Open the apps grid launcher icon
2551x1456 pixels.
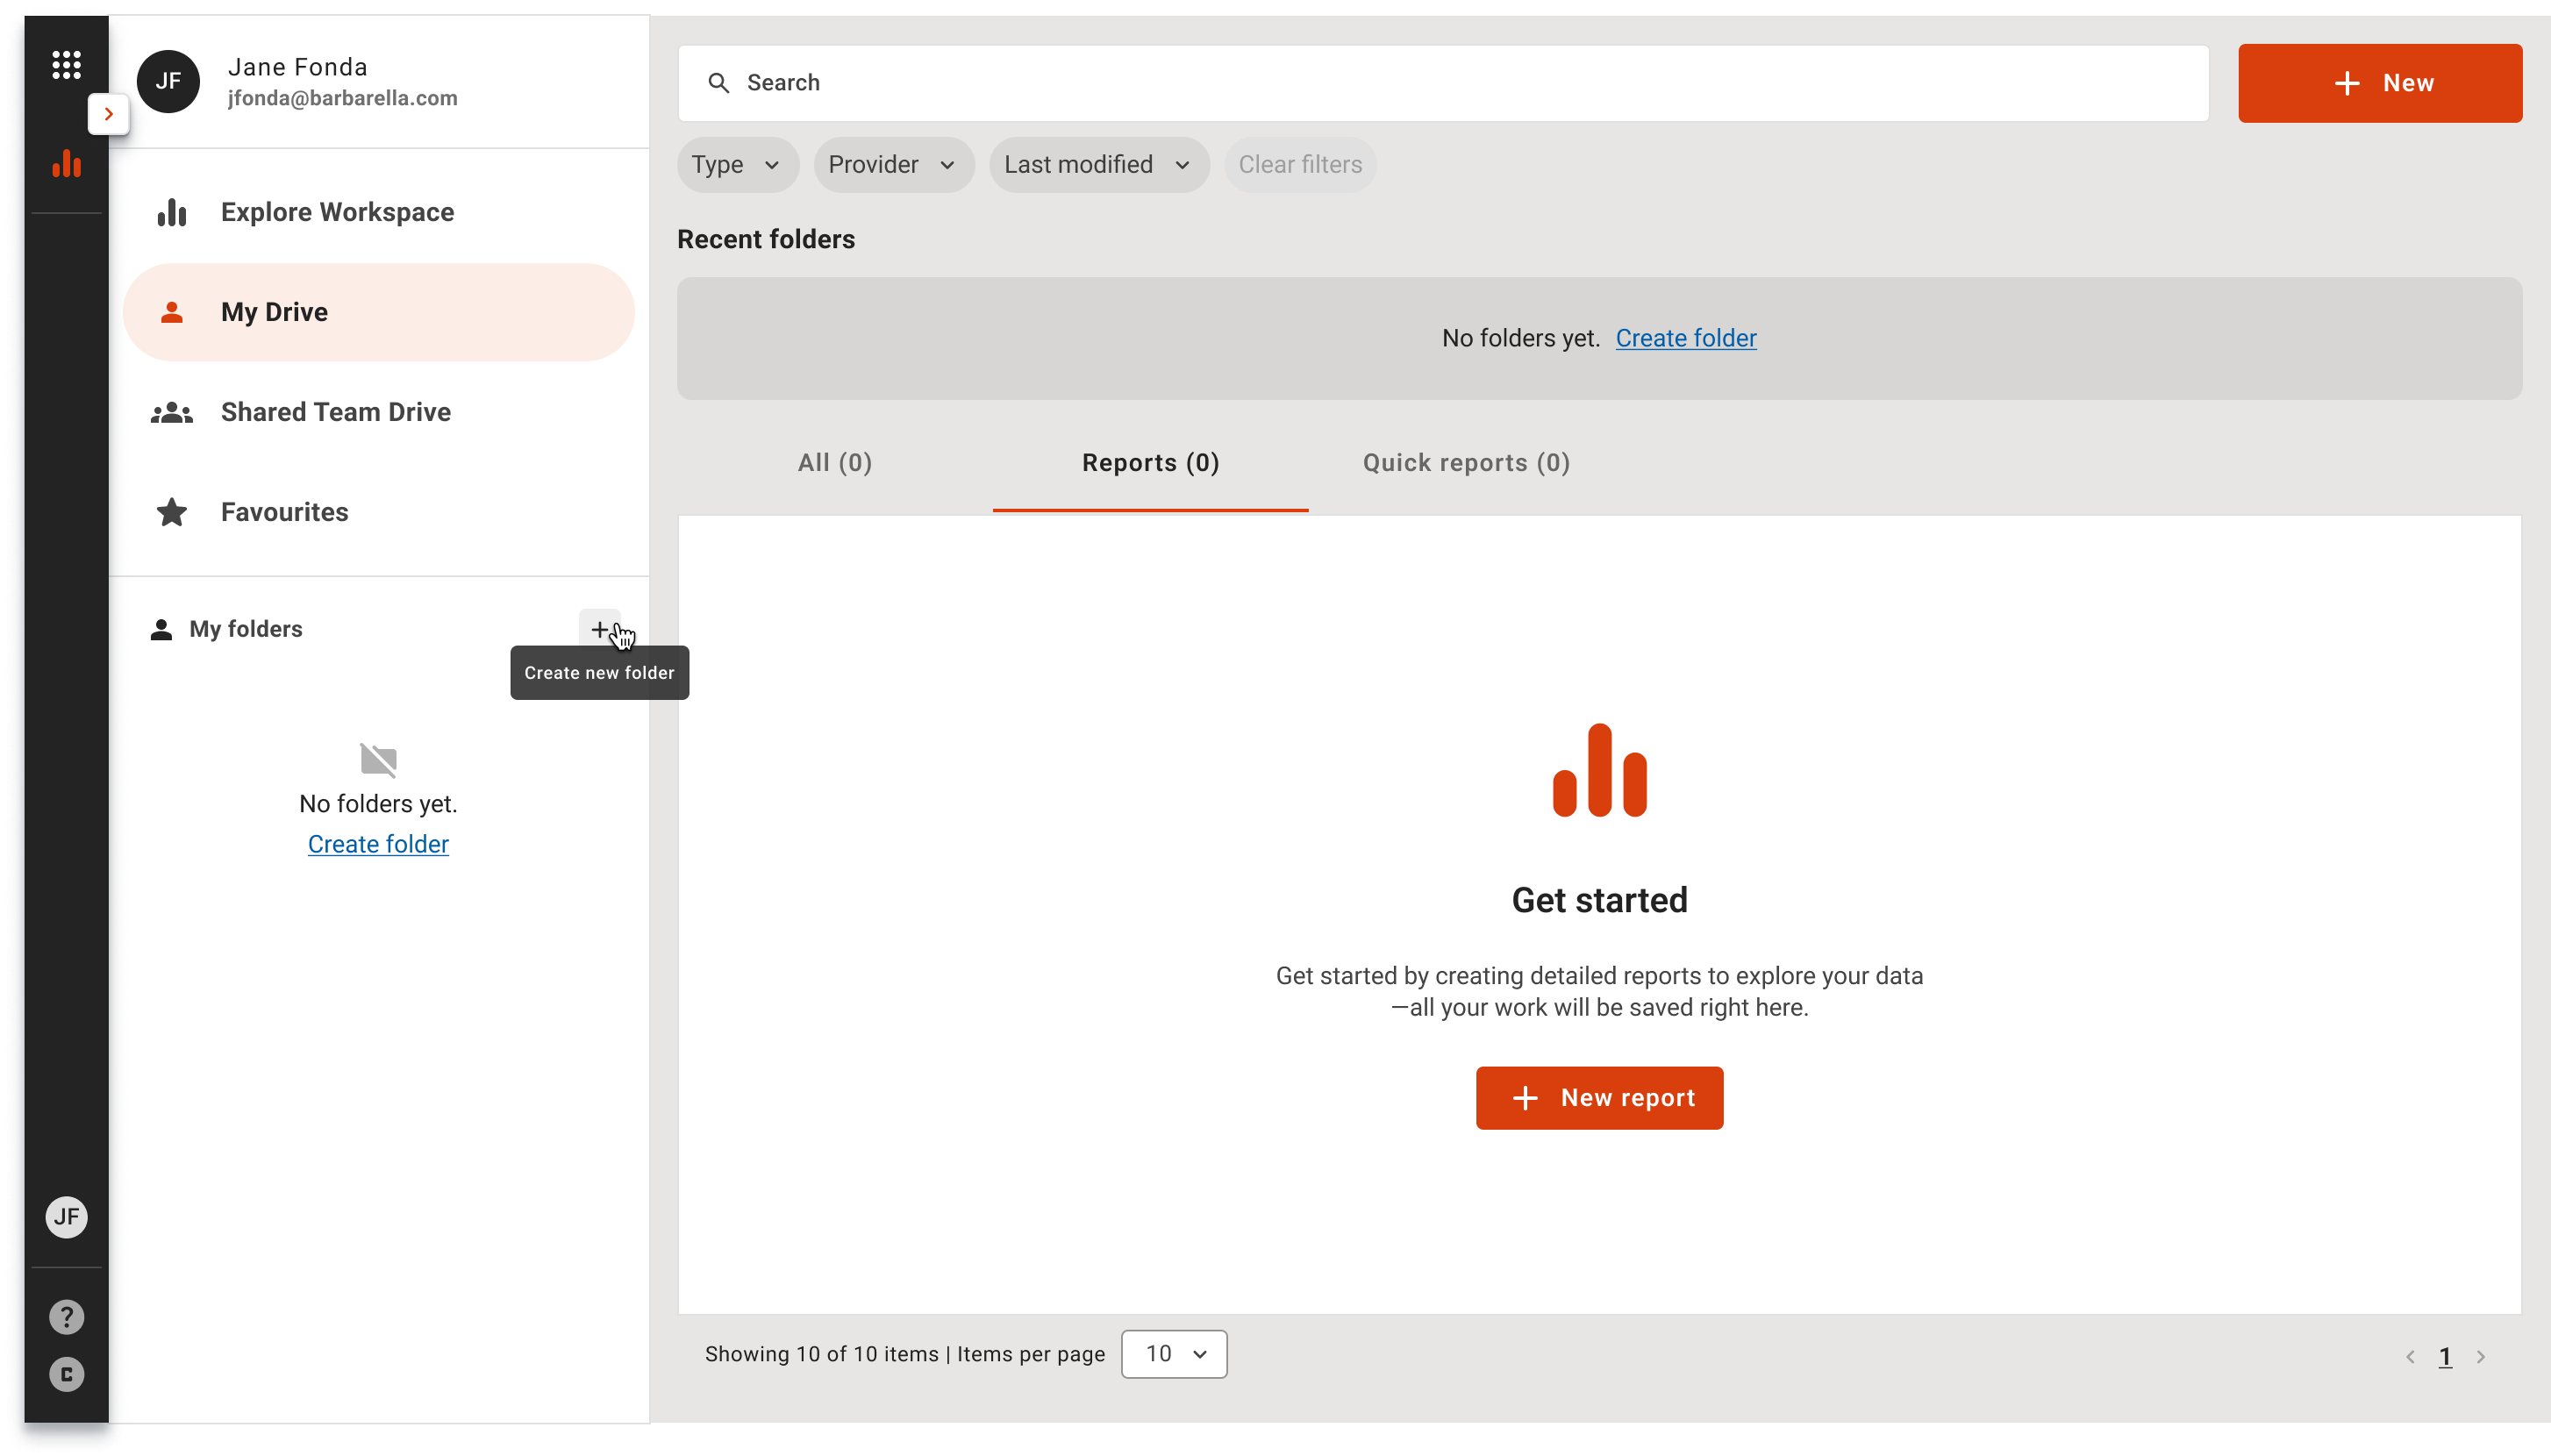pyautogui.click(x=66, y=65)
